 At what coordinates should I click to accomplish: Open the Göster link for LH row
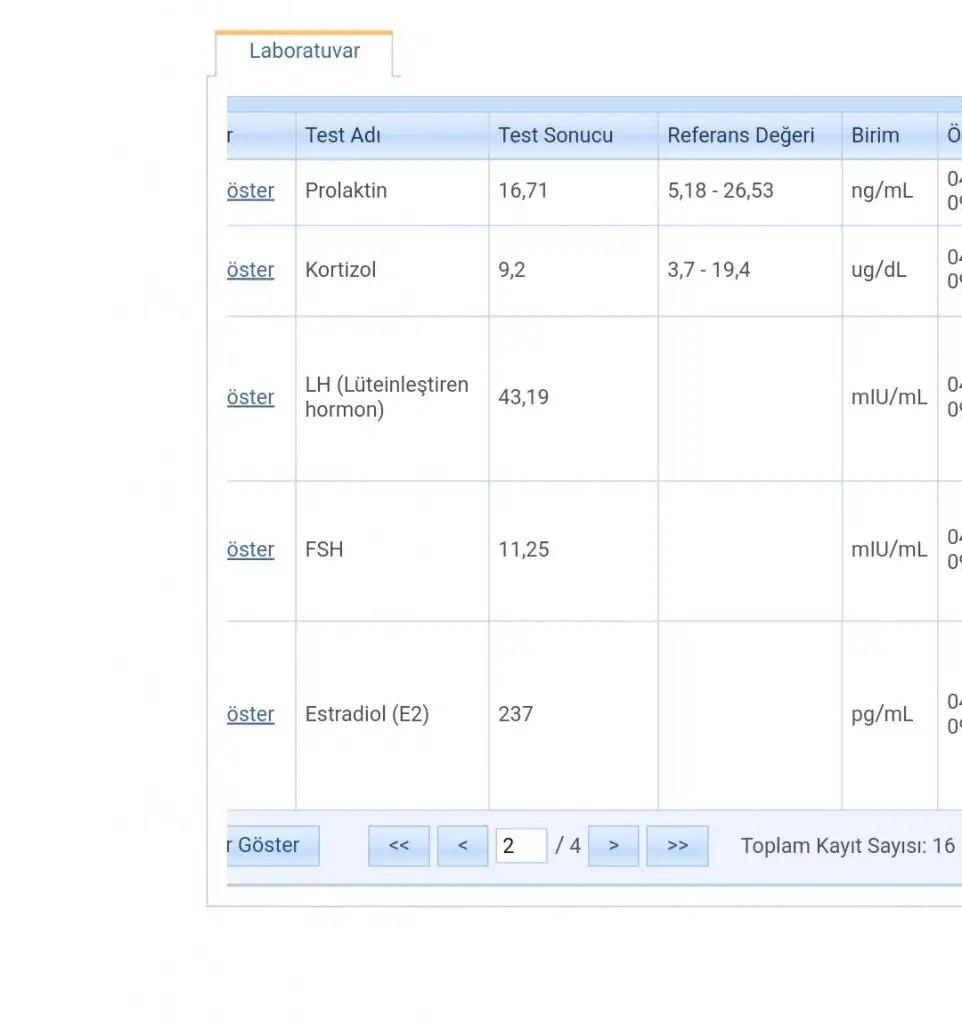coord(250,398)
